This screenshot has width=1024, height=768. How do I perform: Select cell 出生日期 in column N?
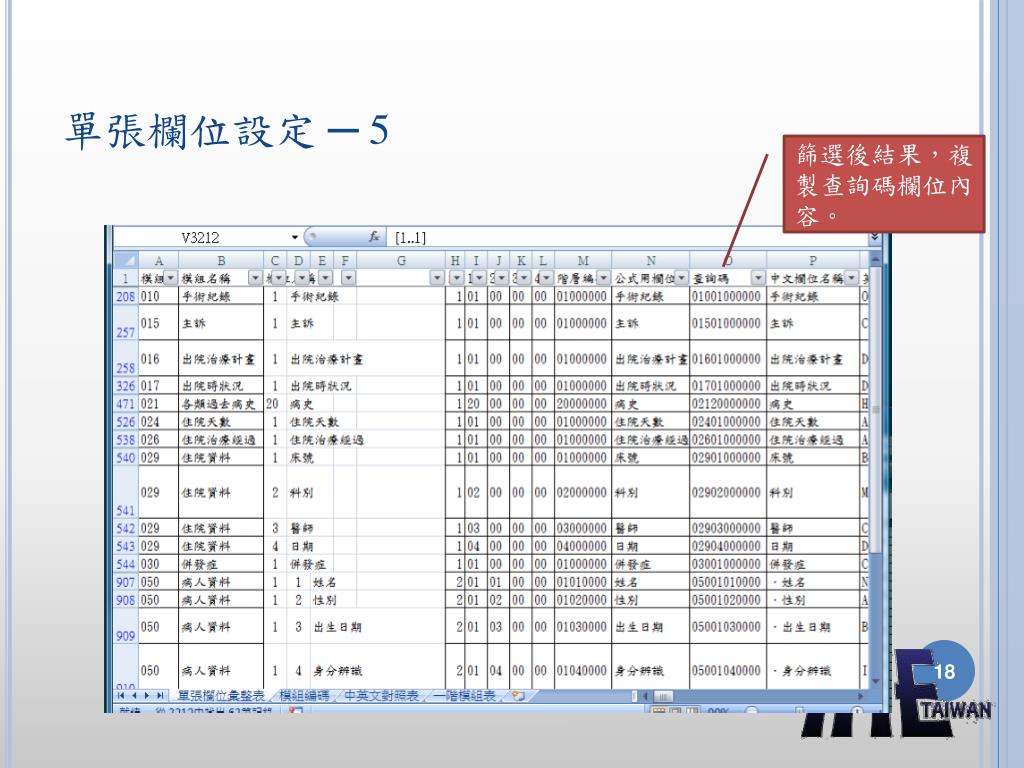650,627
